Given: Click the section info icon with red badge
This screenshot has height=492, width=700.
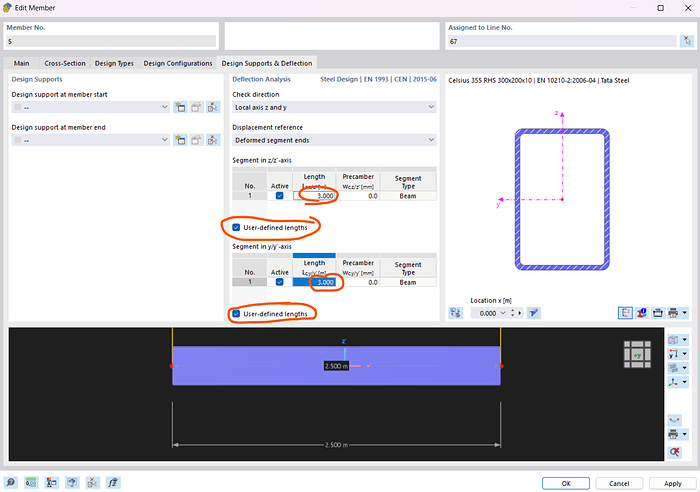Looking at the screenshot, I should tap(641, 312).
